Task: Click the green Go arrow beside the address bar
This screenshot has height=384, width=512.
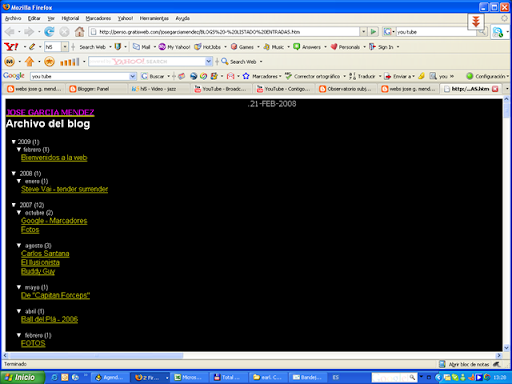Action: tap(373, 32)
